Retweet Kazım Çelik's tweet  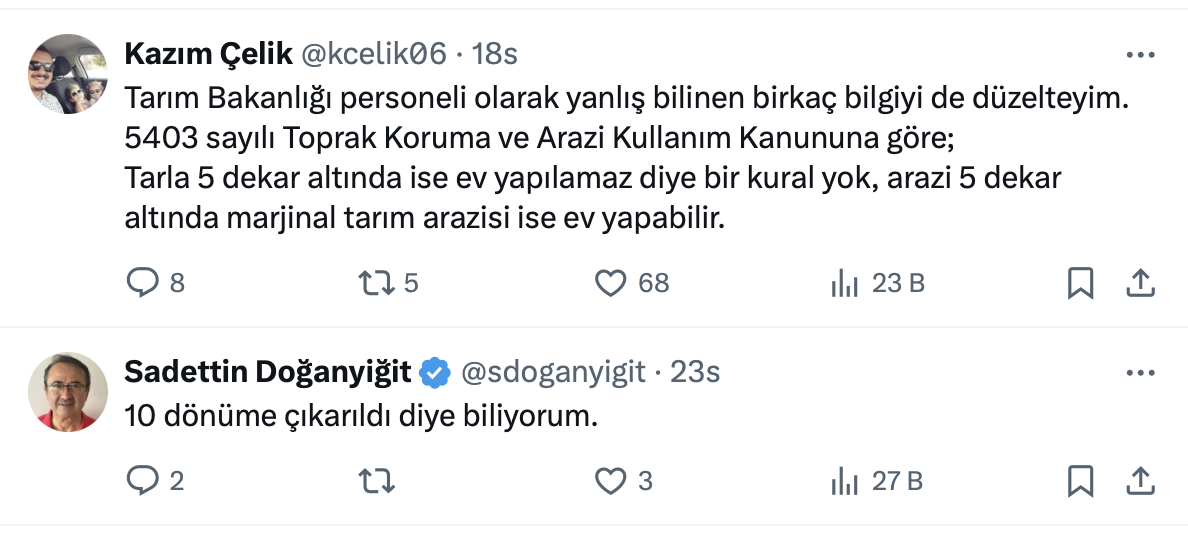(375, 284)
